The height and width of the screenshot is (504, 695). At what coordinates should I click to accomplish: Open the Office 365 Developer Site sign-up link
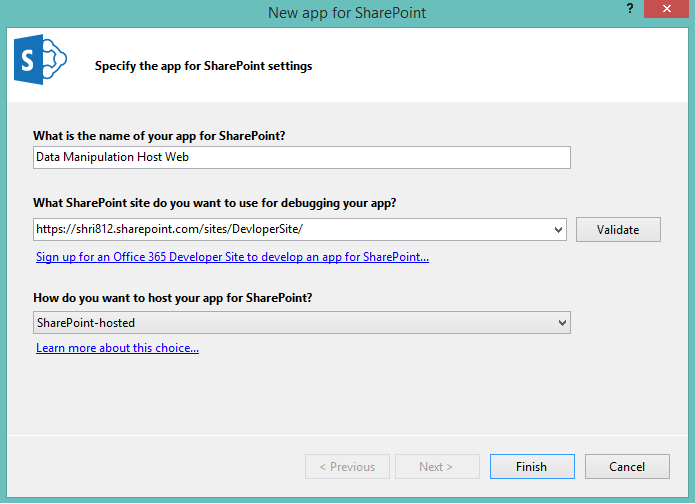(x=232, y=257)
